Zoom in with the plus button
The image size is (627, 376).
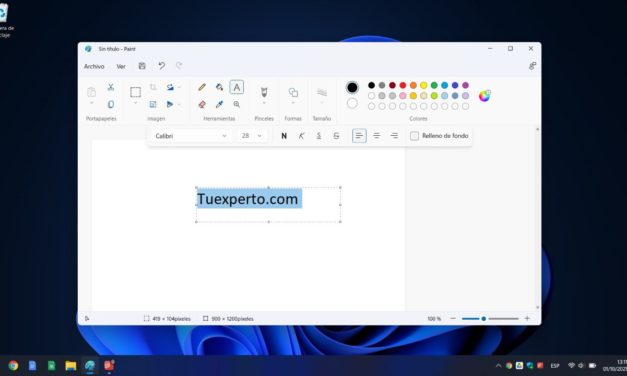(x=527, y=318)
